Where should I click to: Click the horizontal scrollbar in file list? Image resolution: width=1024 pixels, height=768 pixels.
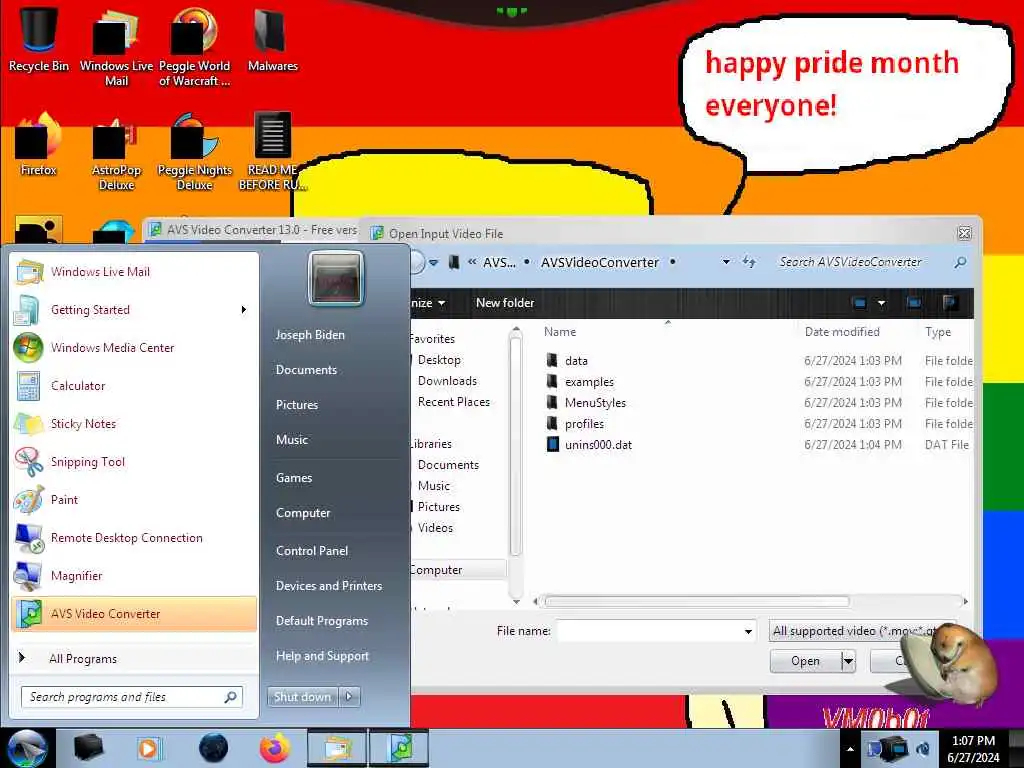697,601
